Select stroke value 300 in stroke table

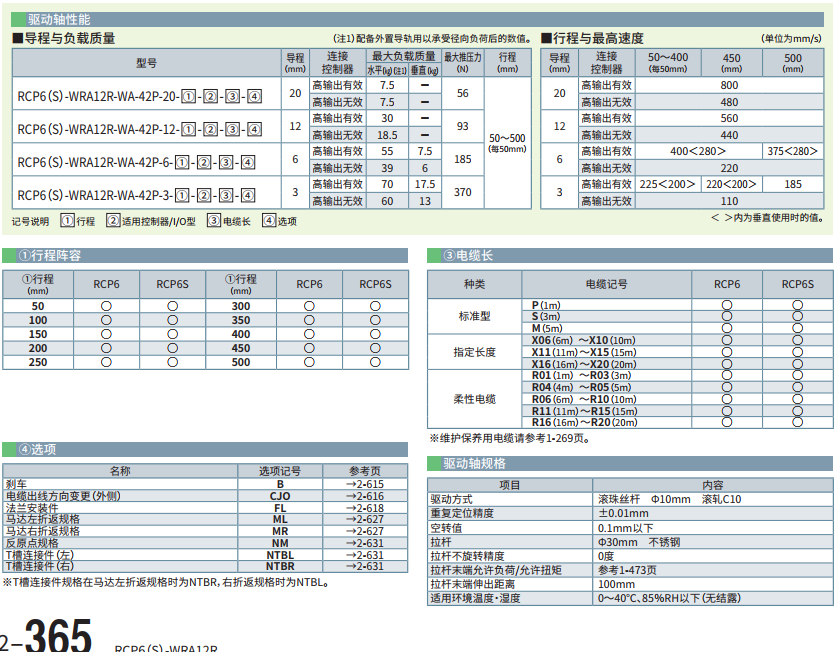point(241,307)
